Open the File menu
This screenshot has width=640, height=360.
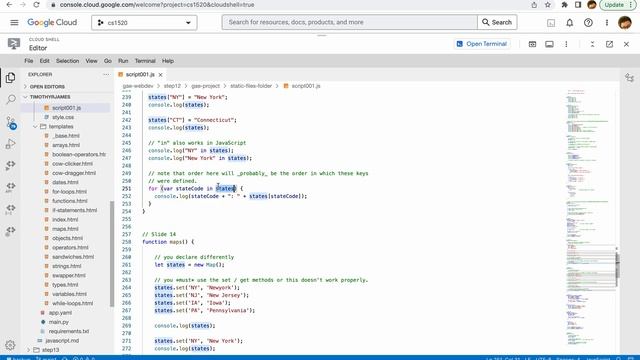29,61
